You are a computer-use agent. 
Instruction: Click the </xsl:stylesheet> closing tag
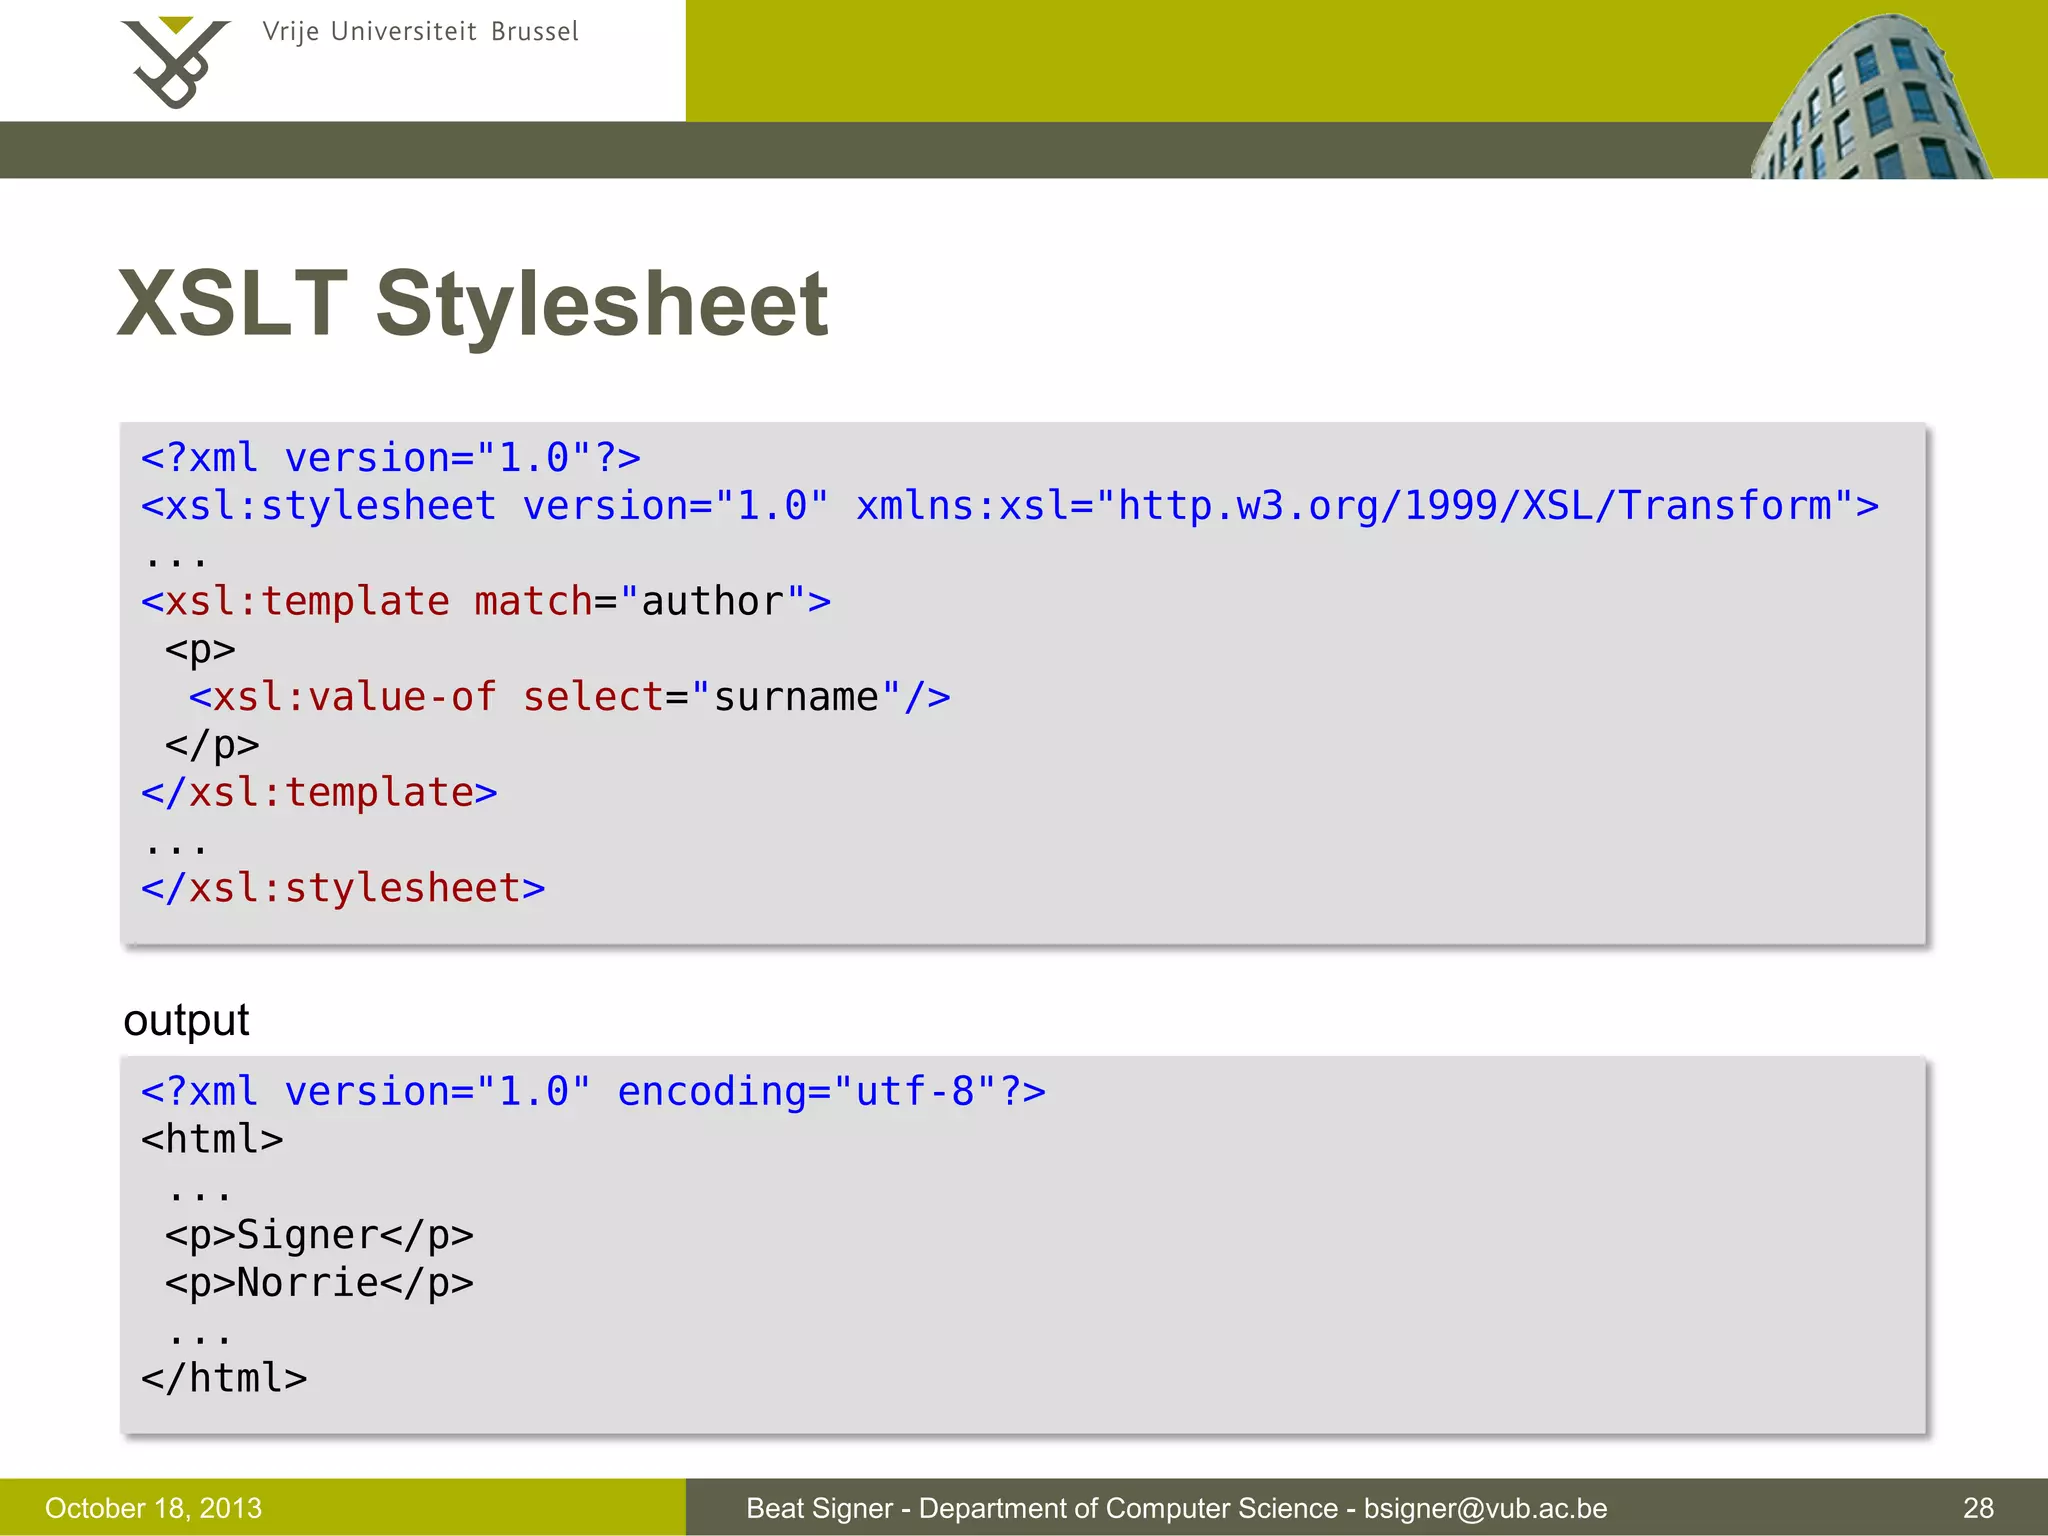coord(343,888)
